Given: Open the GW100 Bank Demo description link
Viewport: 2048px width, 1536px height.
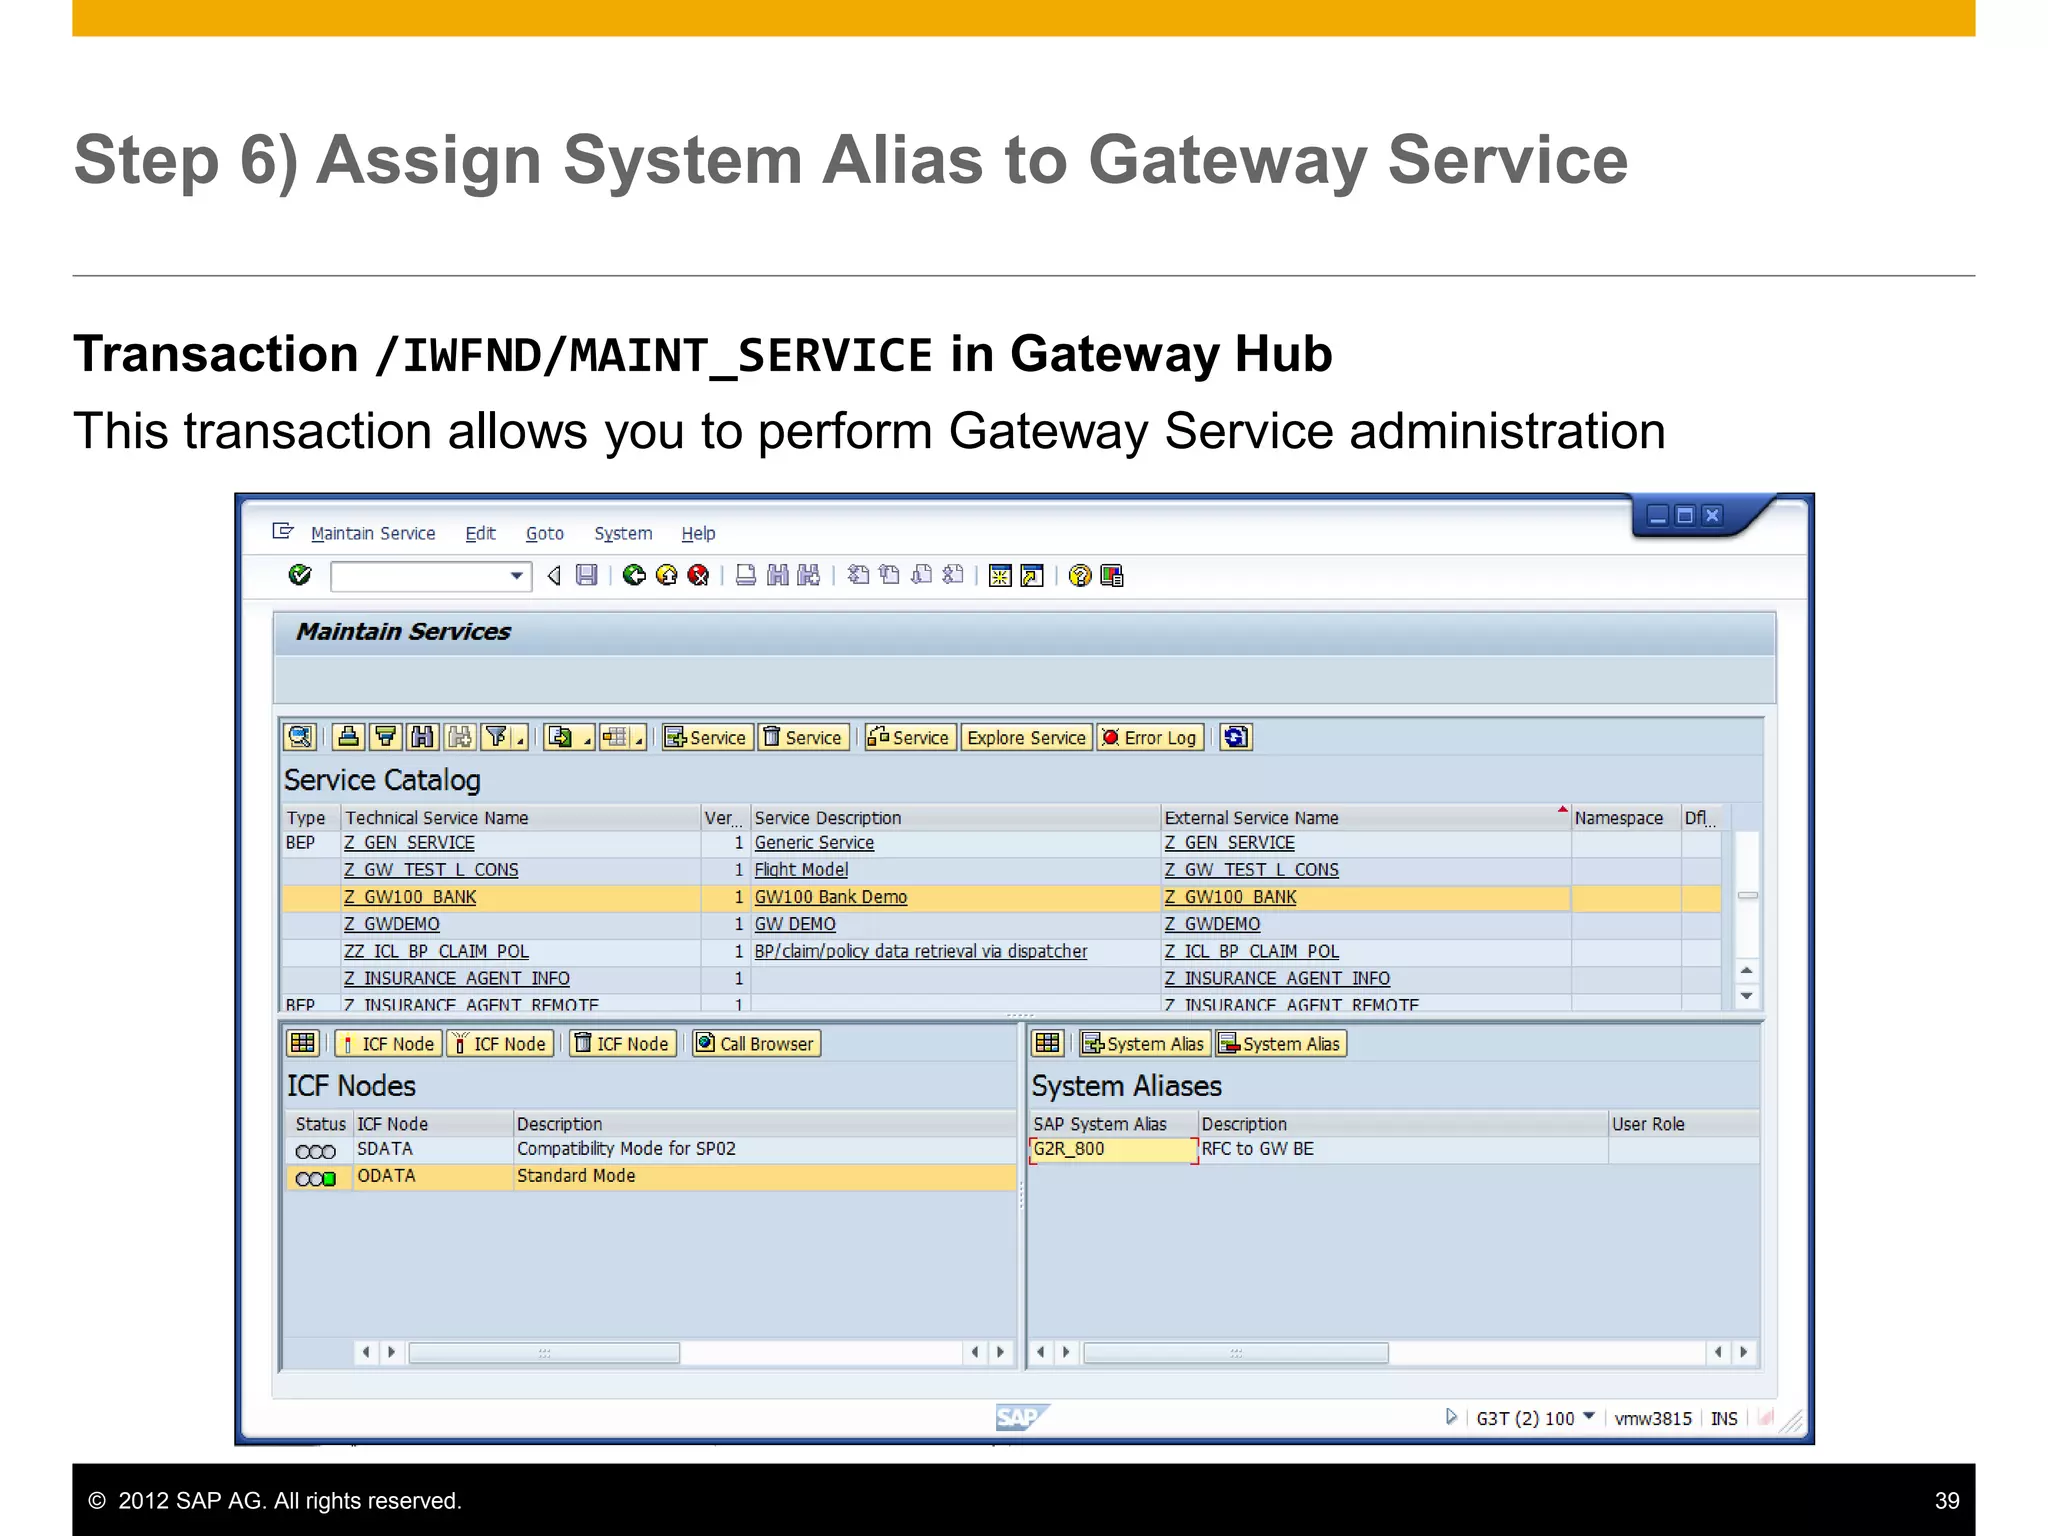Looking at the screenshot, I should (830, 897).
